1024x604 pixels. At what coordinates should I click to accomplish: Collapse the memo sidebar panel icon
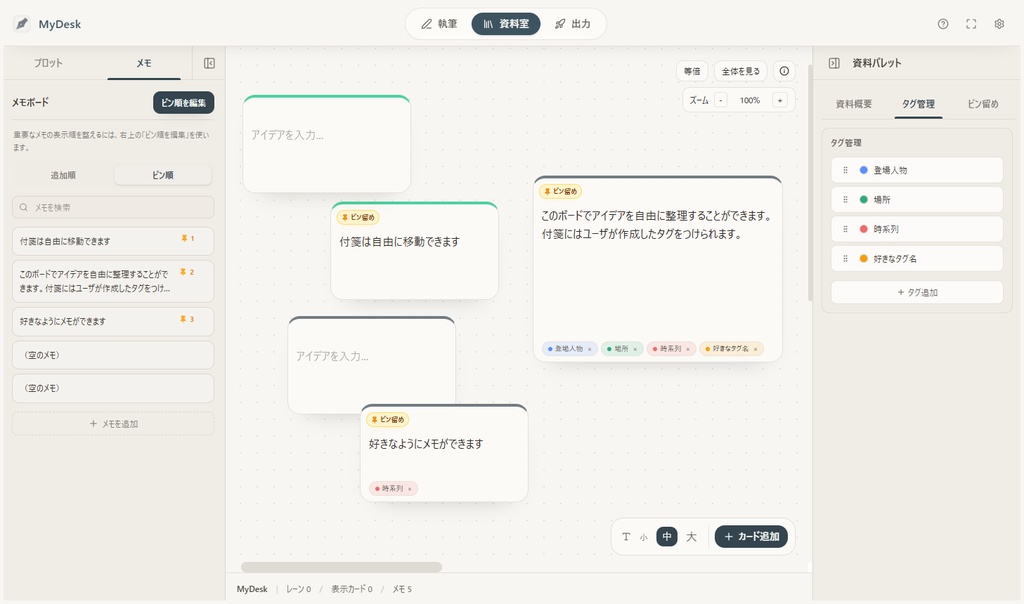208,62
